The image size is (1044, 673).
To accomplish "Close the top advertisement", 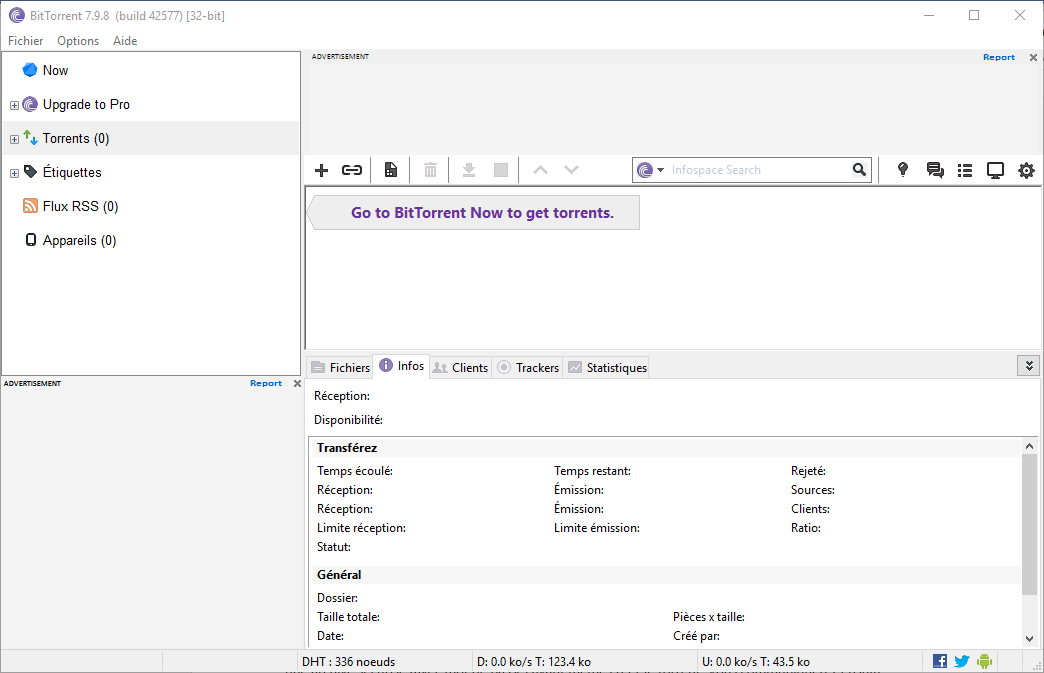I will (1033, 57).
